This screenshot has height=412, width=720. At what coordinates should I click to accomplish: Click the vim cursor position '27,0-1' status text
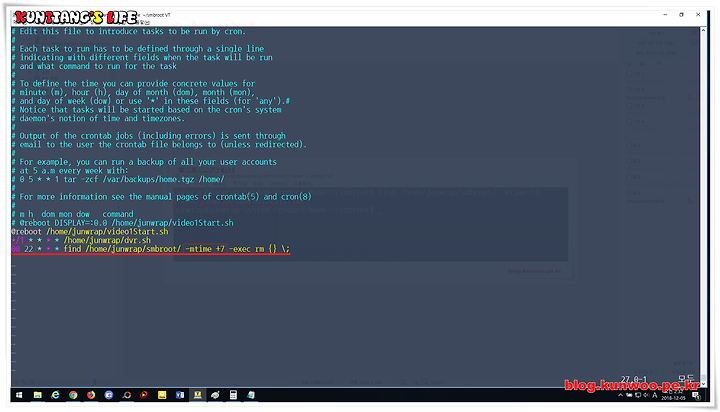tap(633, 379)
